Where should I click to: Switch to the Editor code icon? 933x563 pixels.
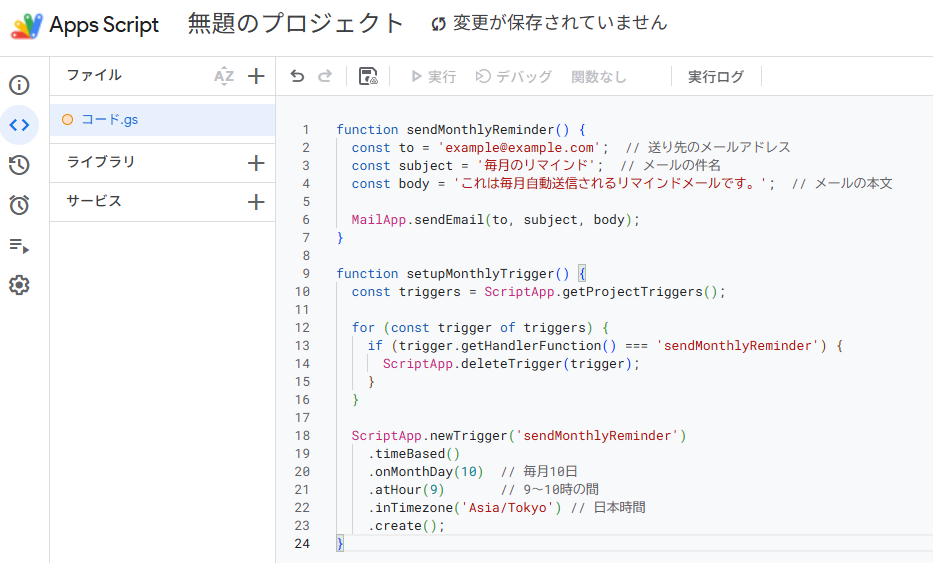[x=19, y=125]
